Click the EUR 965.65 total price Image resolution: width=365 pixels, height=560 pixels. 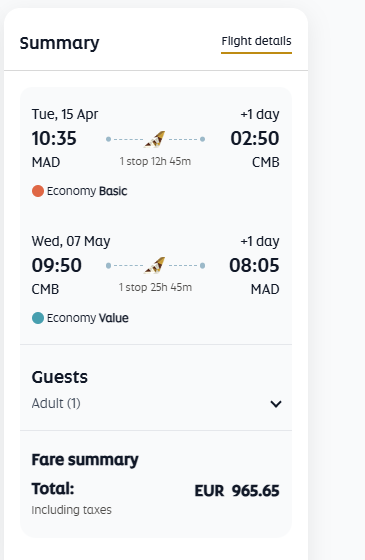237,491
